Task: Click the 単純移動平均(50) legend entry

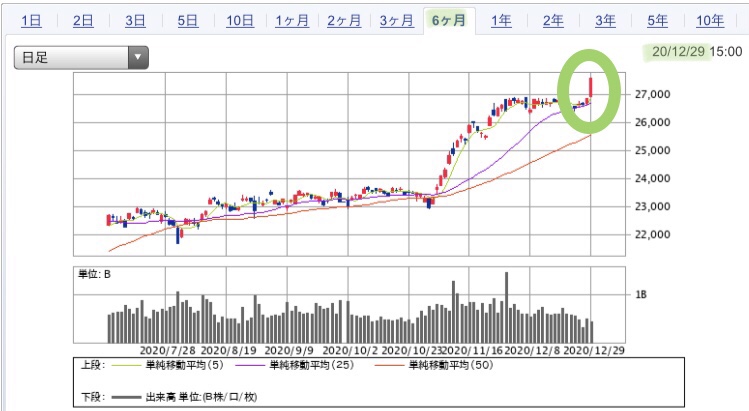Action: (451, 365)
